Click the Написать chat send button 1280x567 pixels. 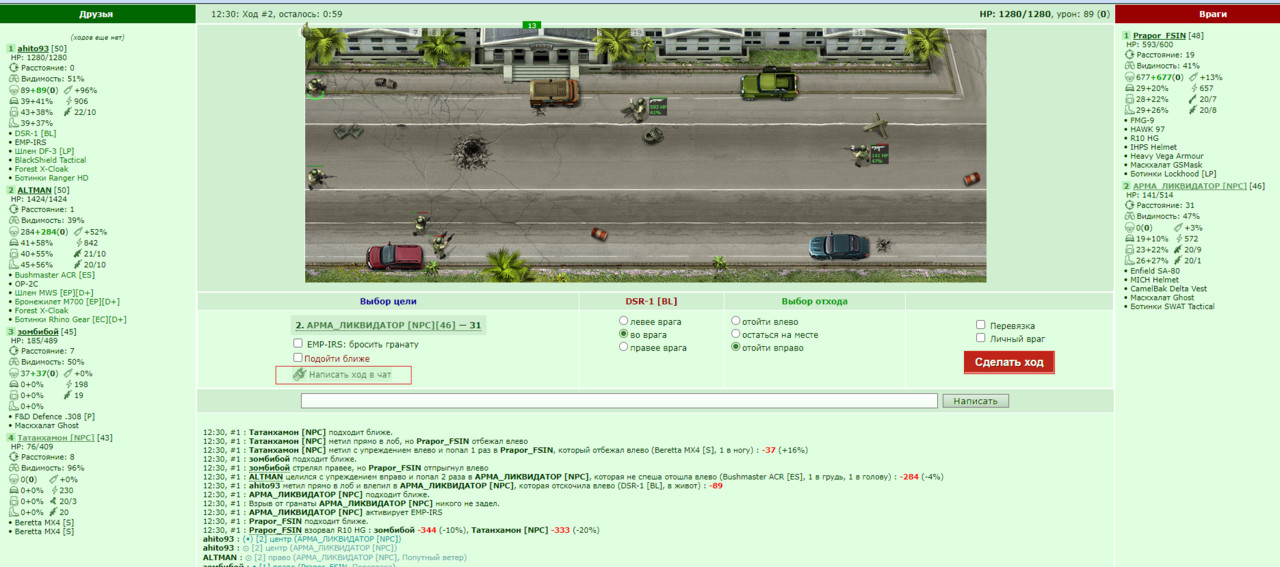pos(975,401)
